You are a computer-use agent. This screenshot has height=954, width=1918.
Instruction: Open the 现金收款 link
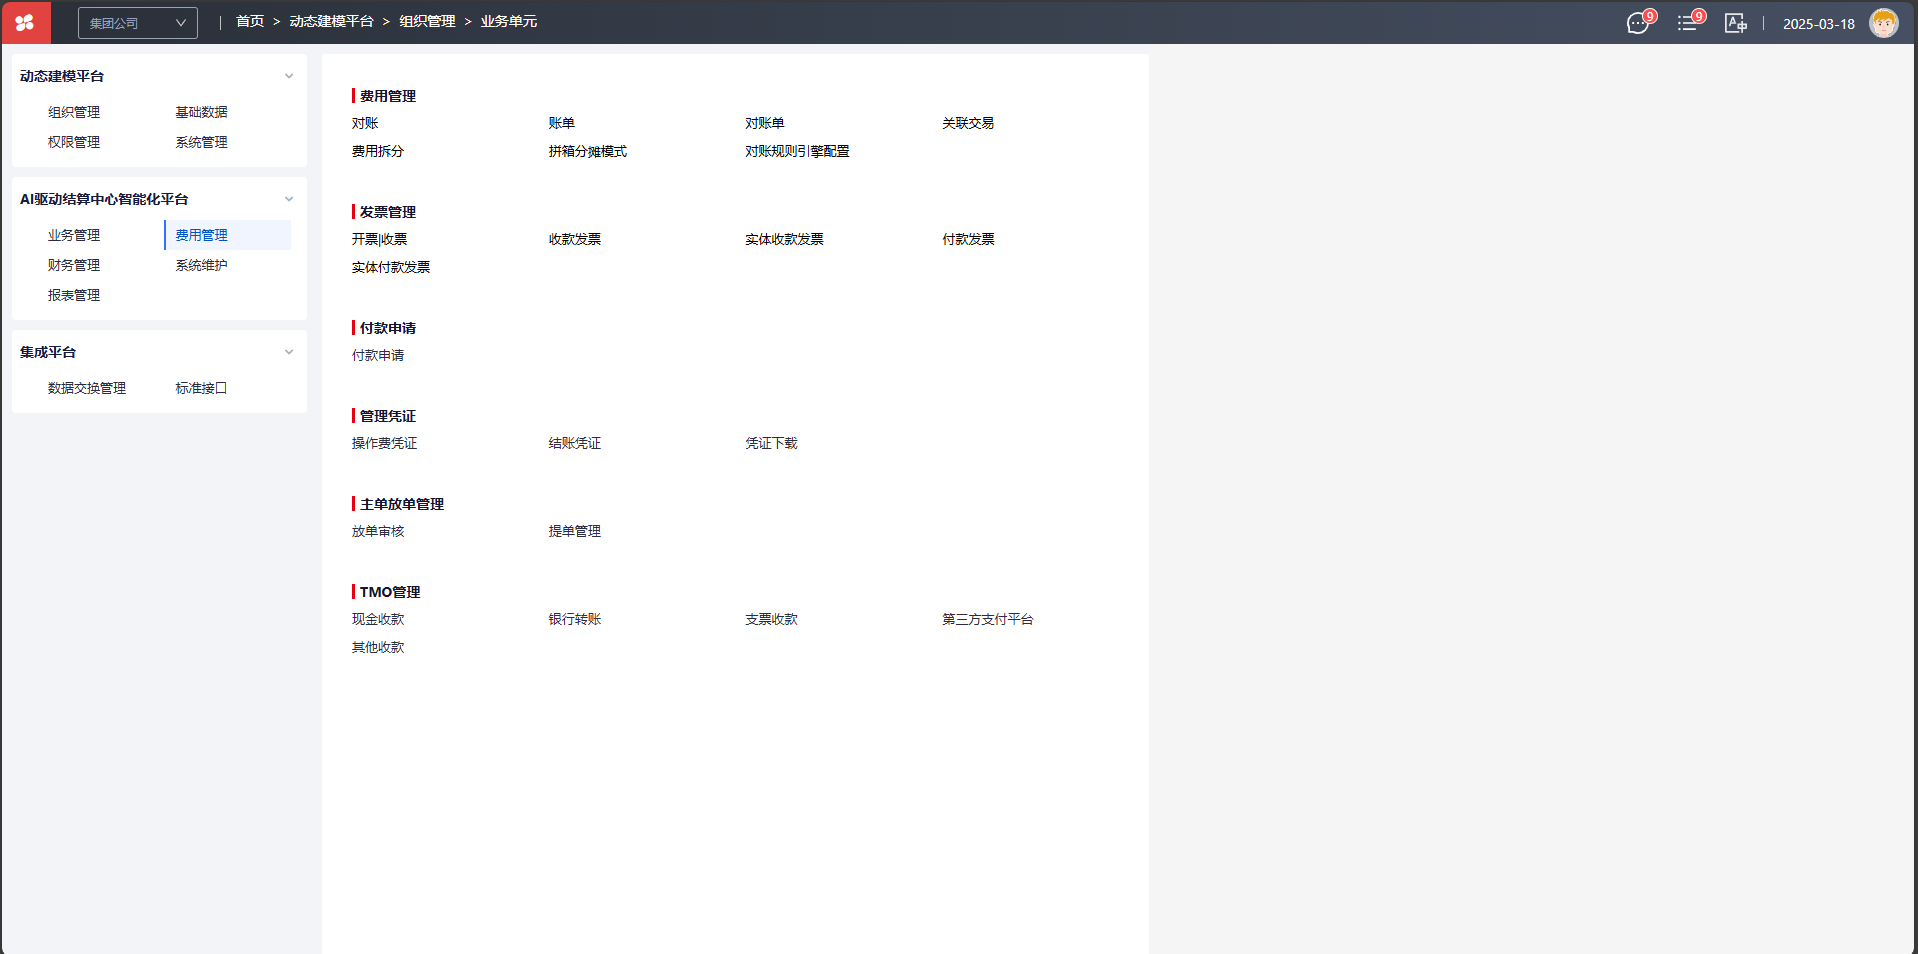[378, 619]
